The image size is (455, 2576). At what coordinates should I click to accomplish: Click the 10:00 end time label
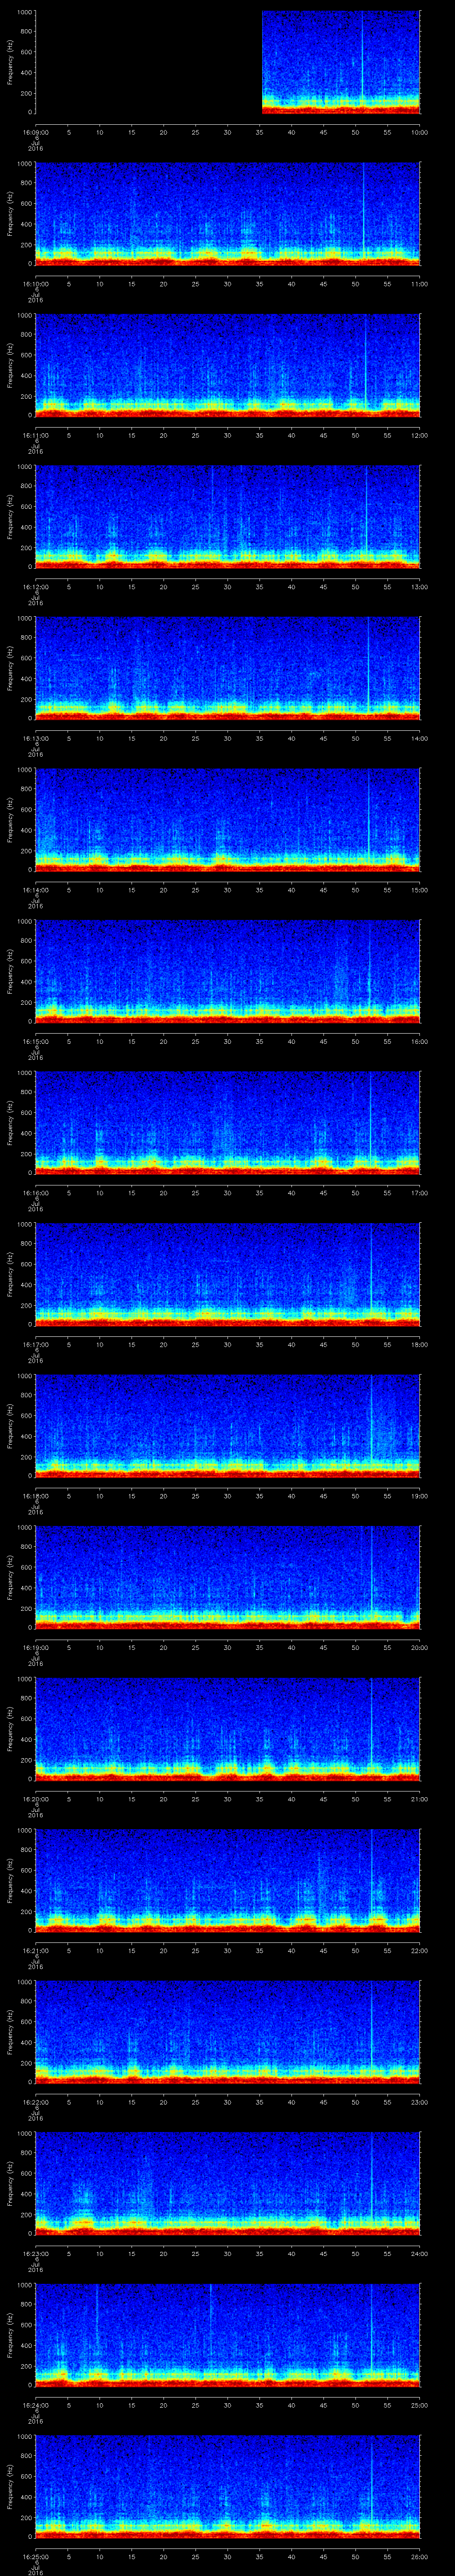point(419,131)
